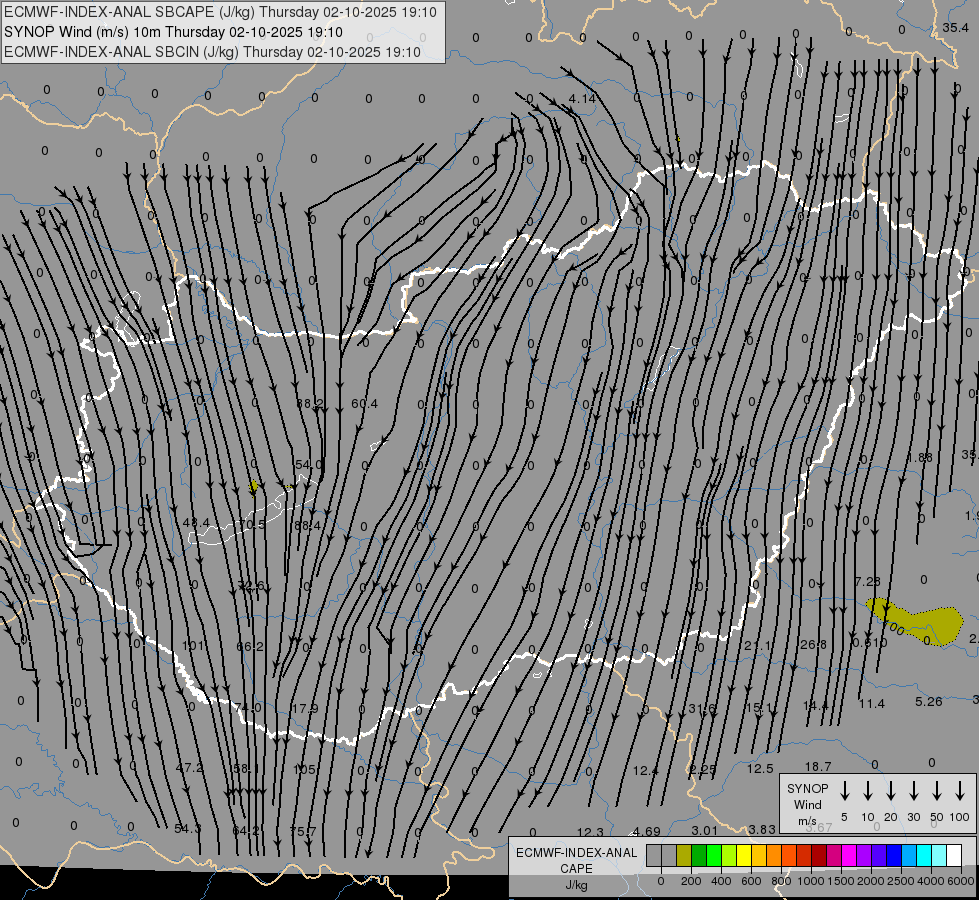Click the '18.7' value on the map

818,766
